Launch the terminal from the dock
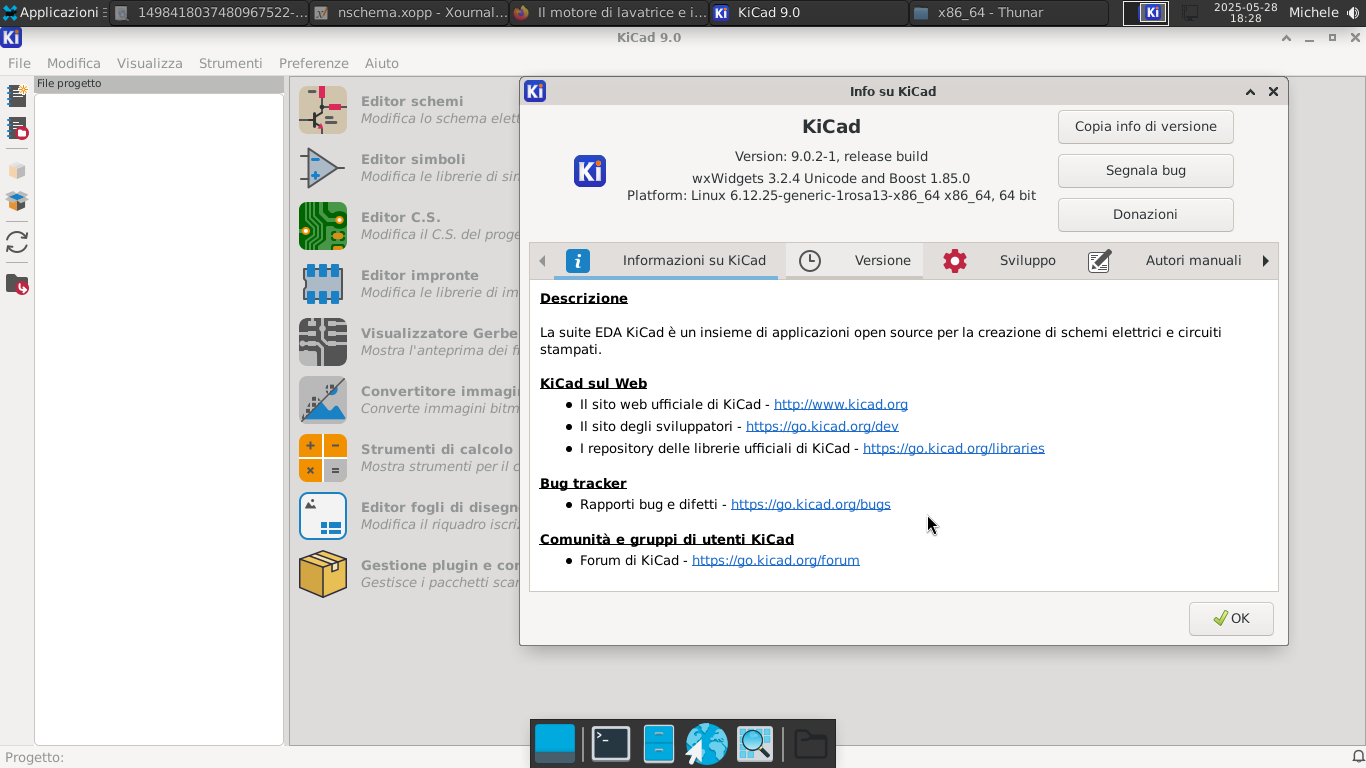1366x768 pixels. pyautogui.click(x=611, y=744)
